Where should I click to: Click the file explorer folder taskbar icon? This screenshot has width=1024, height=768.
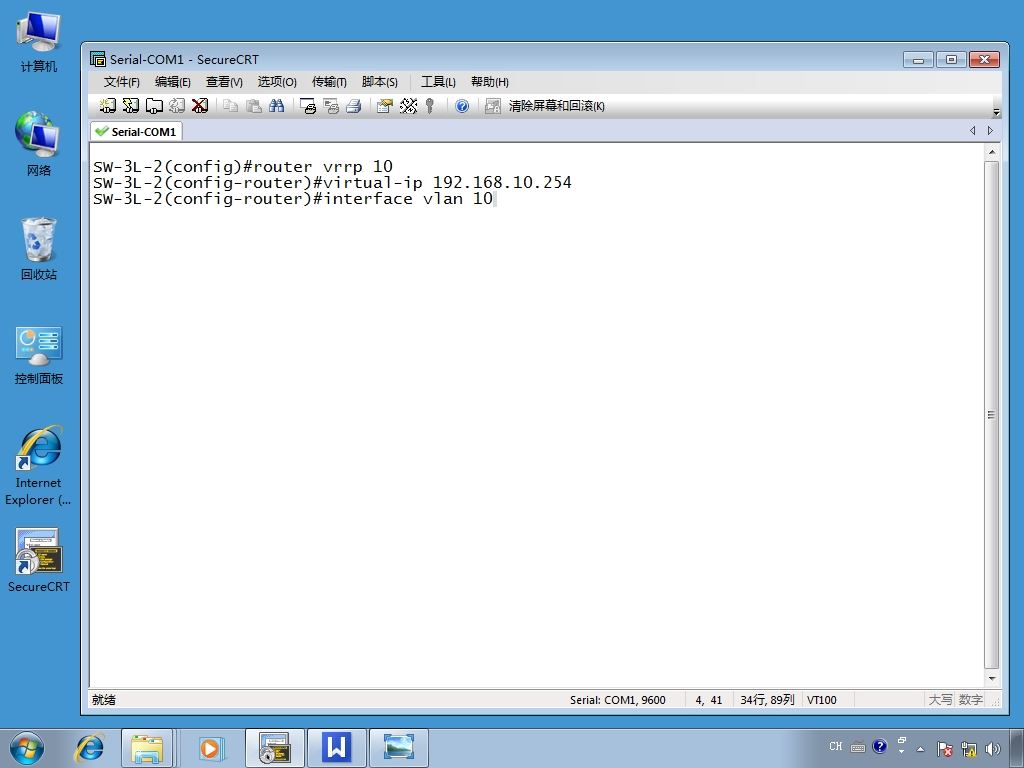147,748
